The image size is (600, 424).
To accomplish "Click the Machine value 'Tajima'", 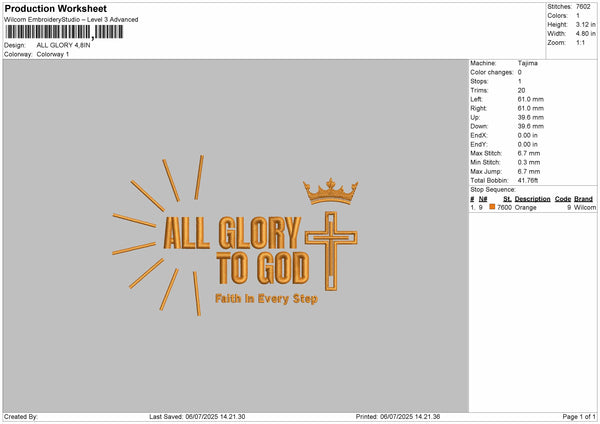I will (528, 63).
